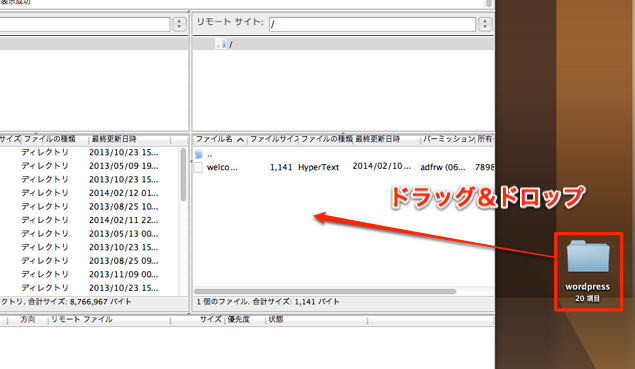Select the welco... file icon in remote list

[x=198, y=167]
